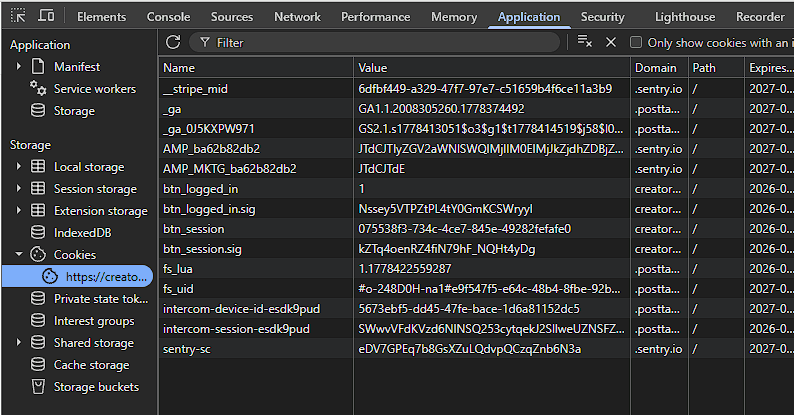Collapse the Cookies tree node
The image size is (794, 415).
19,254
